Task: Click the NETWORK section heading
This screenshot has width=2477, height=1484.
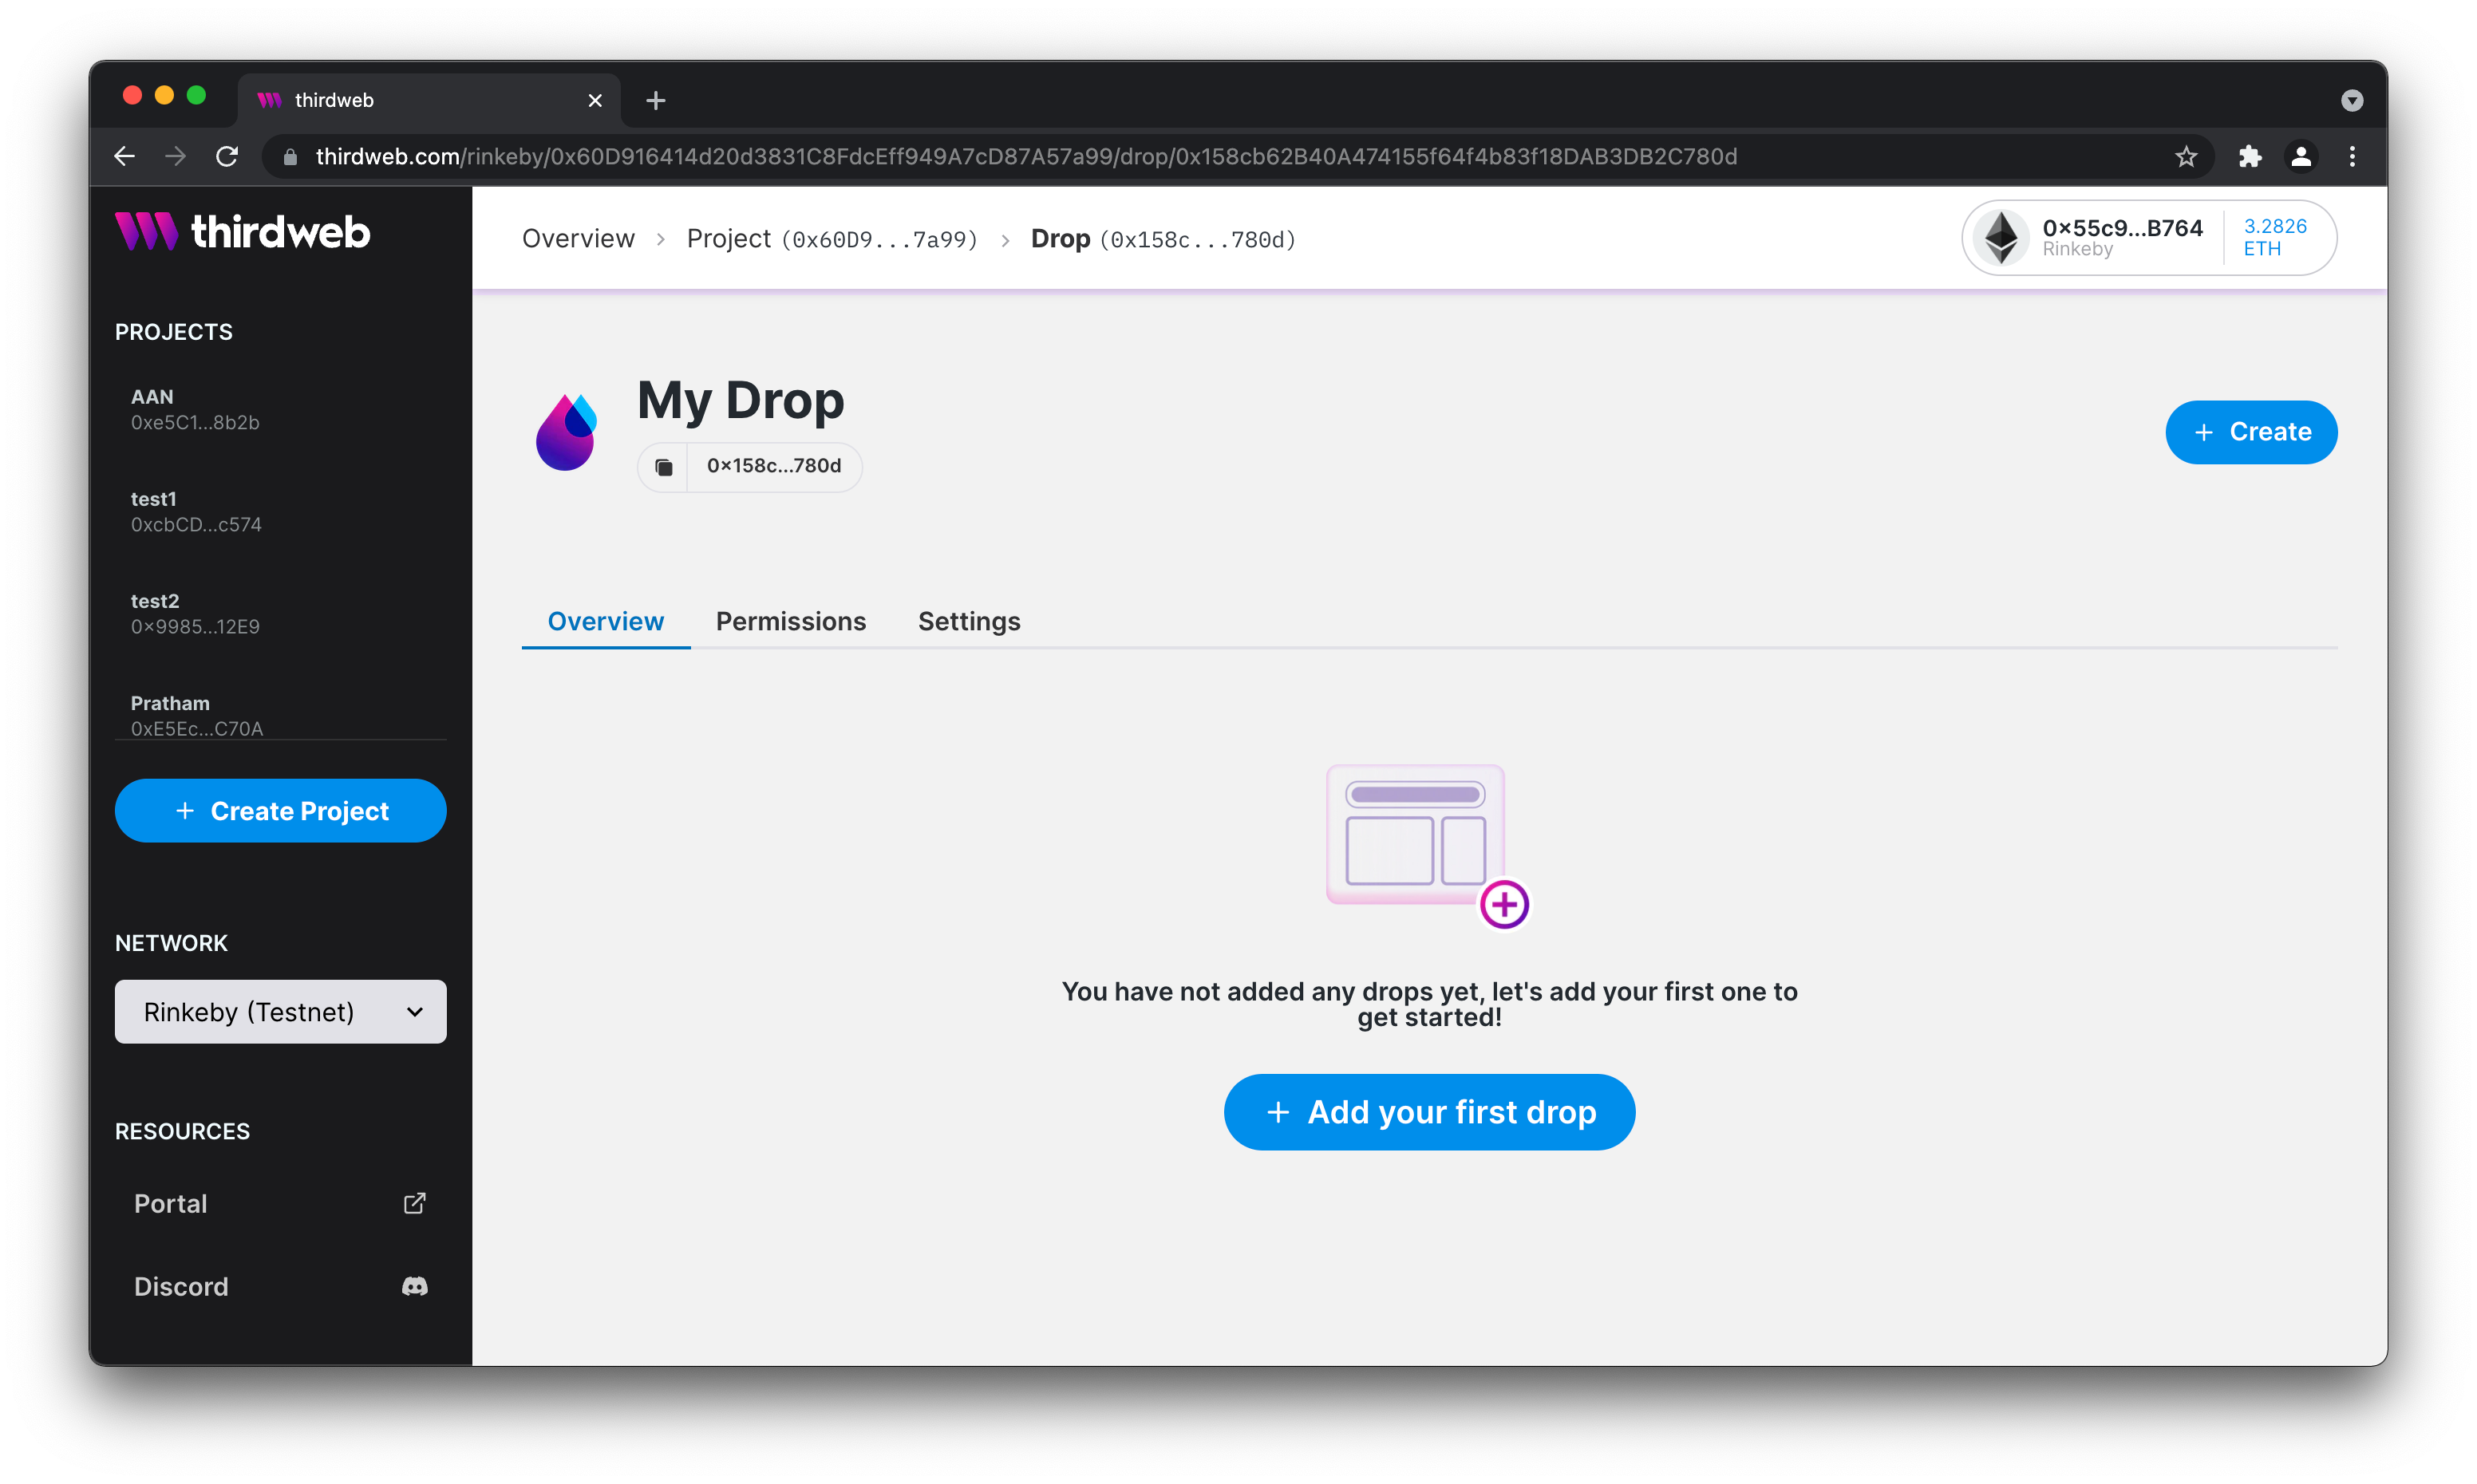Action: pos(171,943)
